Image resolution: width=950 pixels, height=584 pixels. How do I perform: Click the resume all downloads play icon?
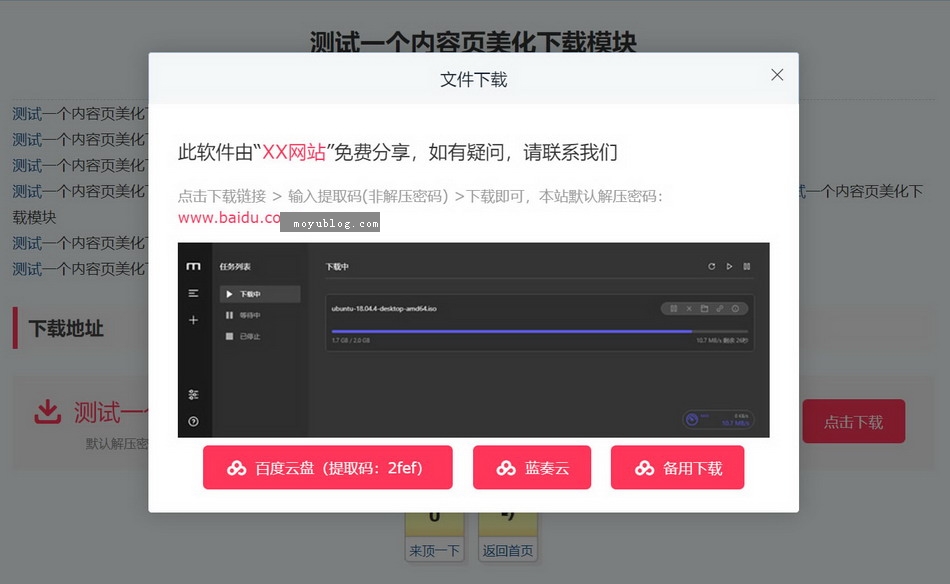click(x=729, y=265)
